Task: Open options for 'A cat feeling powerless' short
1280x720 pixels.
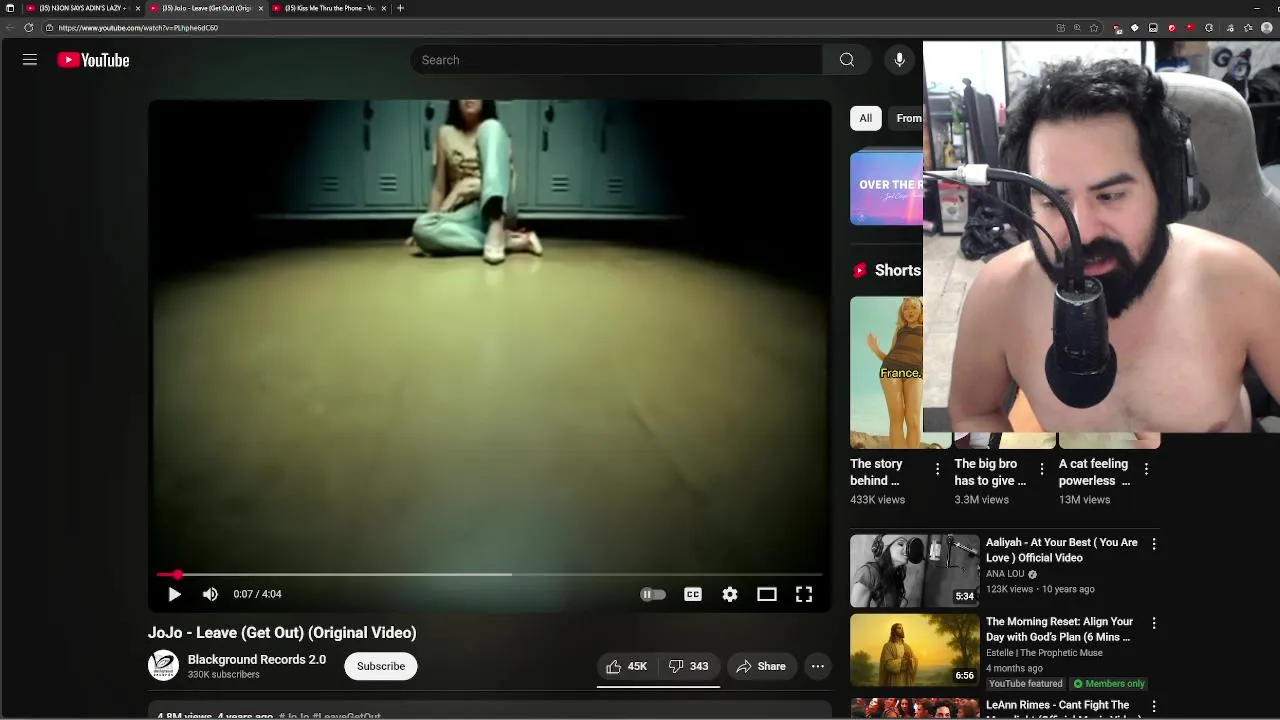Action: click(1146, 469)
